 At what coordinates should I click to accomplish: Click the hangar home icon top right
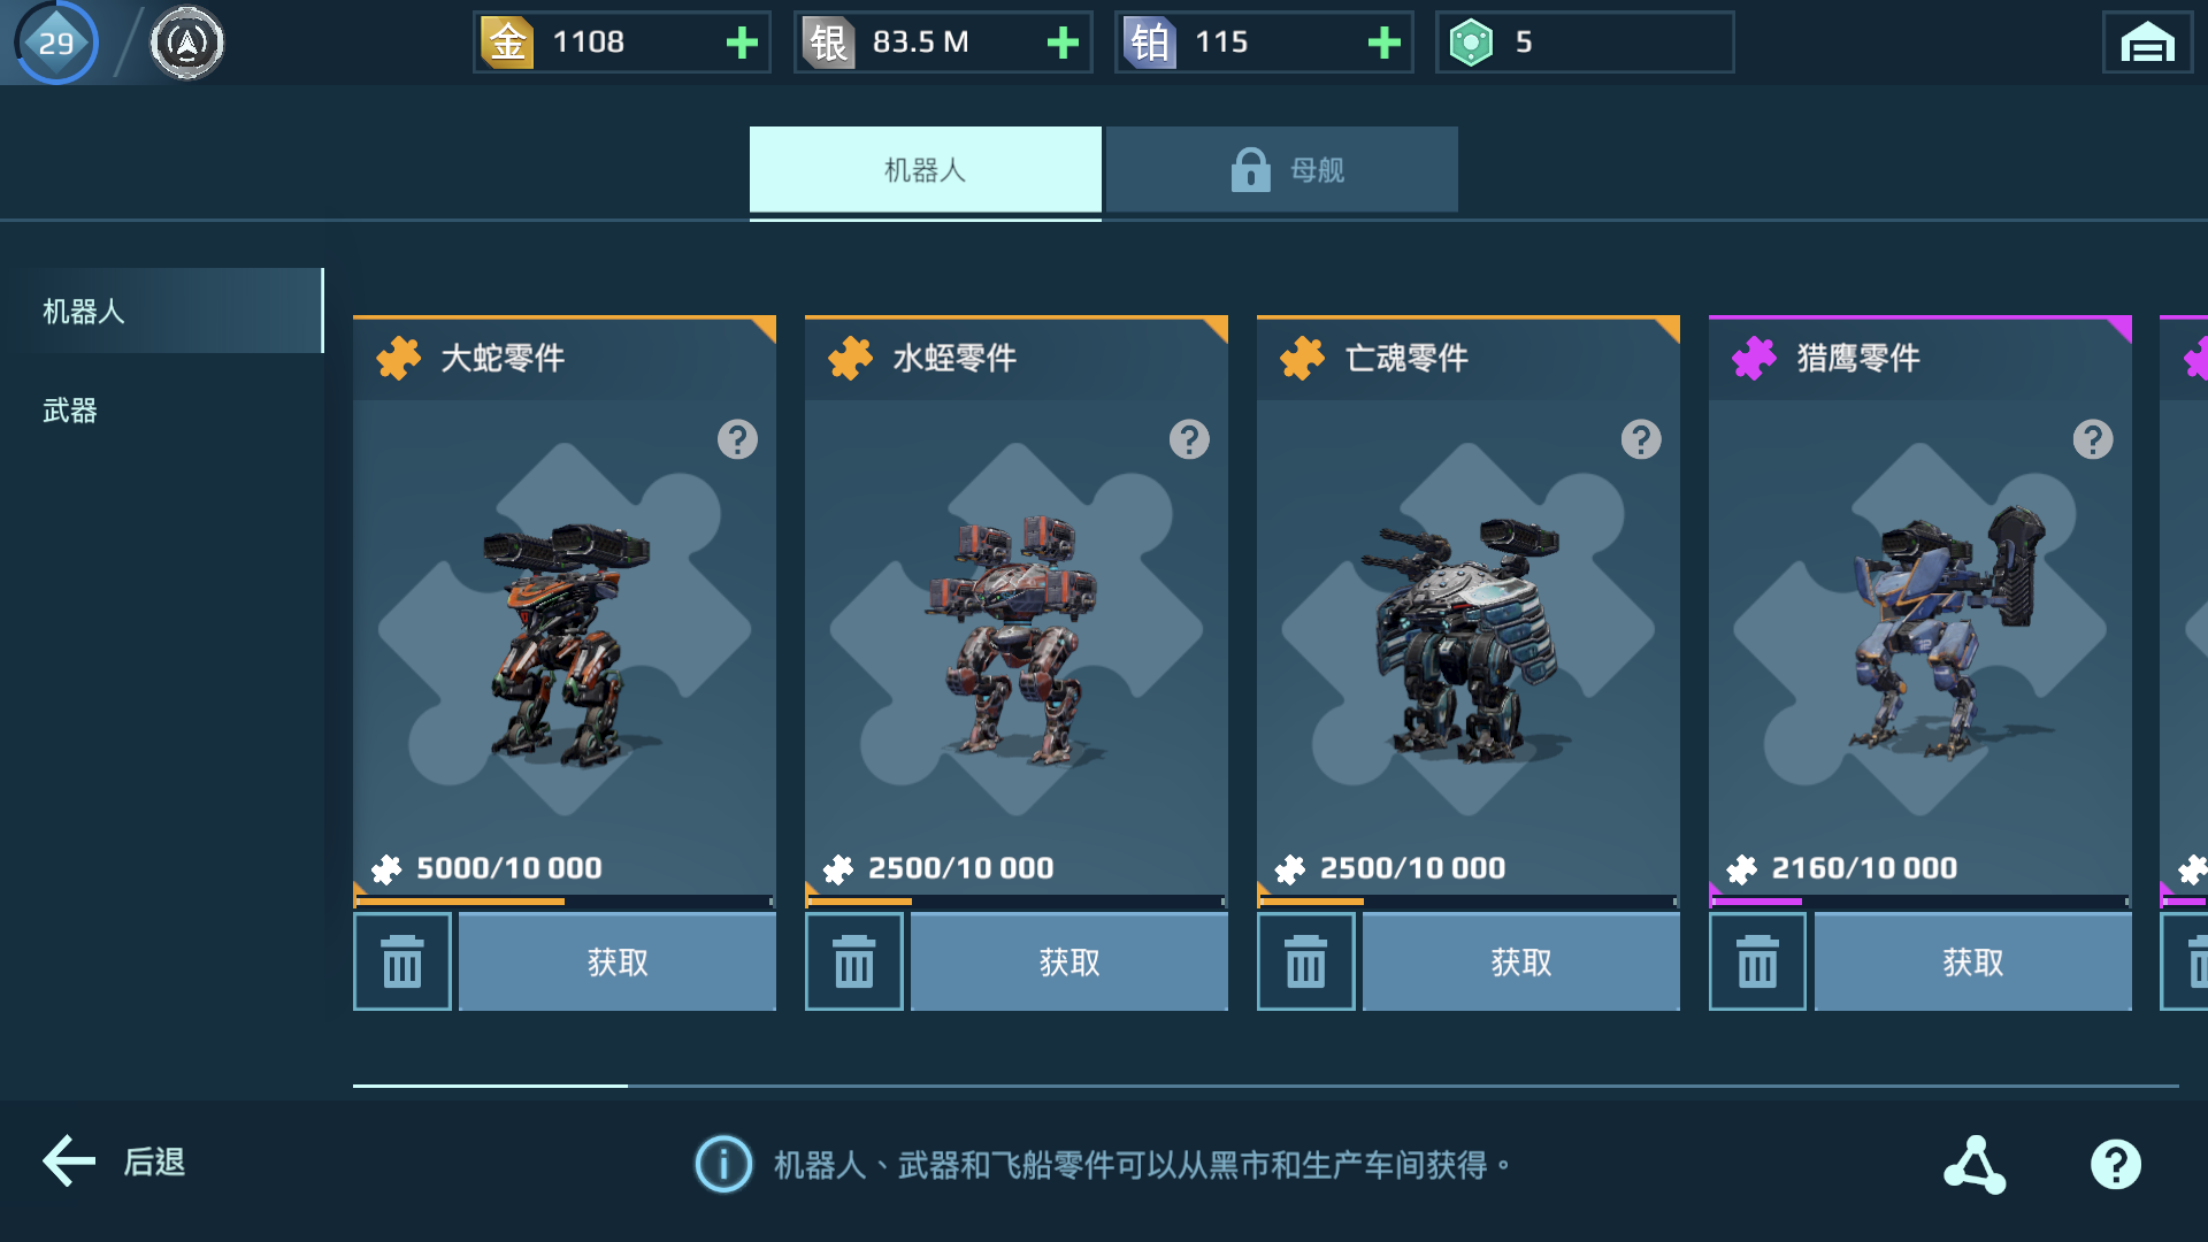pyautogui.click(x=2147, y=43)
